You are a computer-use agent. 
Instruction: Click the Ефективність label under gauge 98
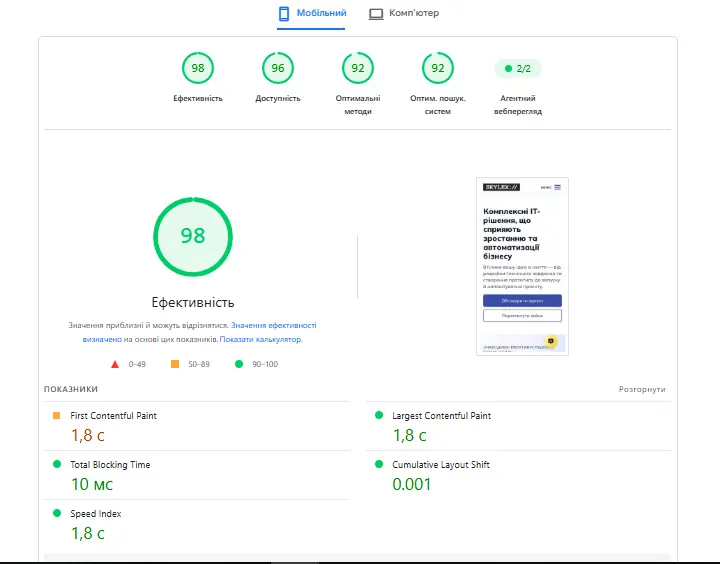click(x=198, y=98)
